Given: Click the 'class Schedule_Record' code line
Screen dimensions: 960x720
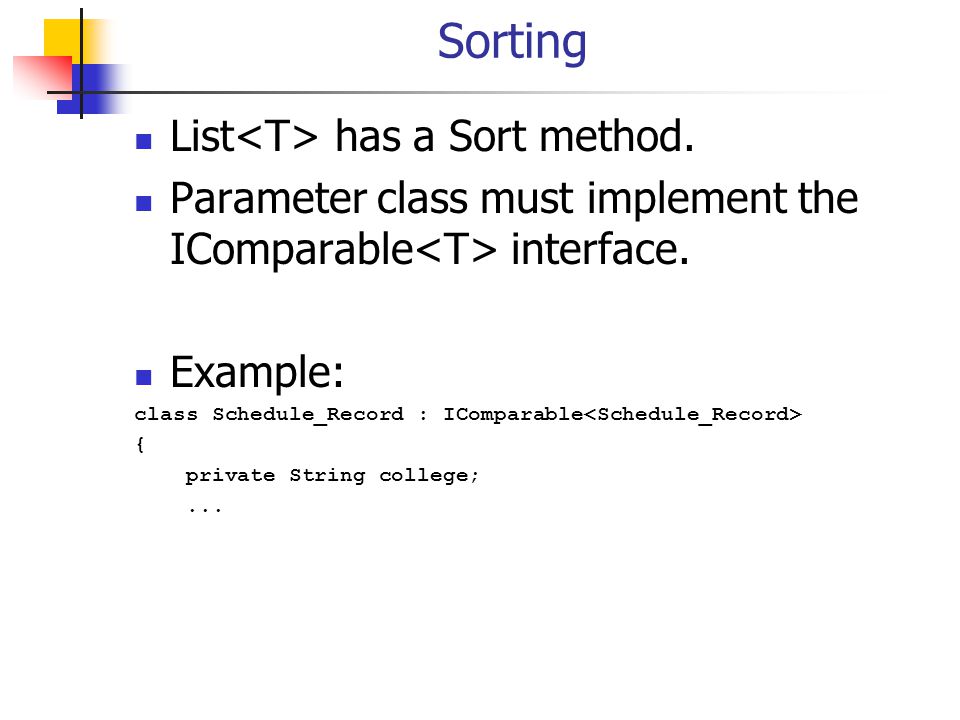Looking at the screenshot, I should click(x=468, y=414).
